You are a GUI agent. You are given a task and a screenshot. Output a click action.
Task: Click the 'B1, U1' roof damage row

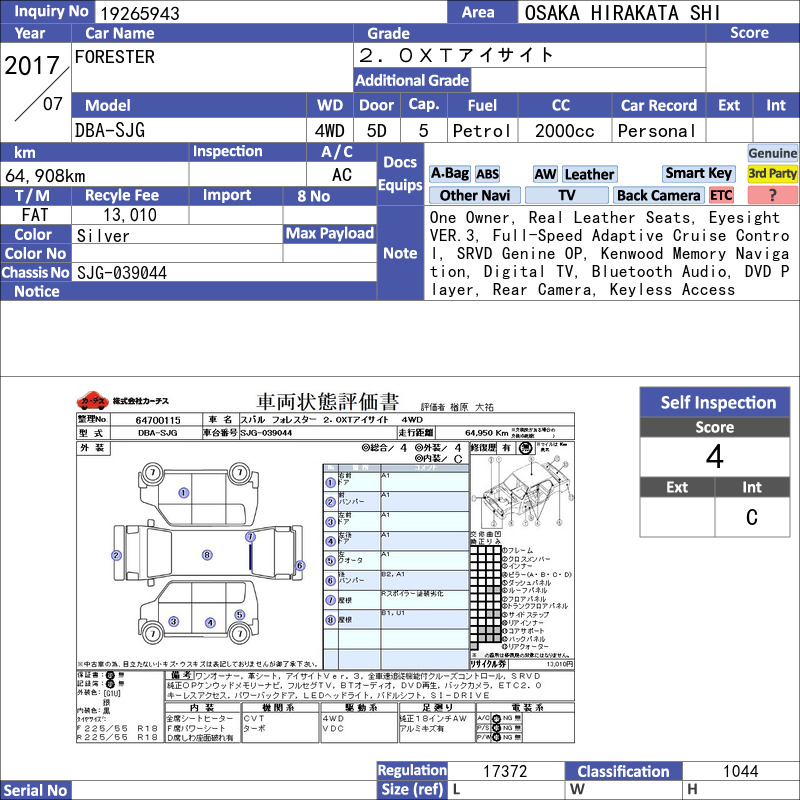pyautogui.click(x=396, y=619)
